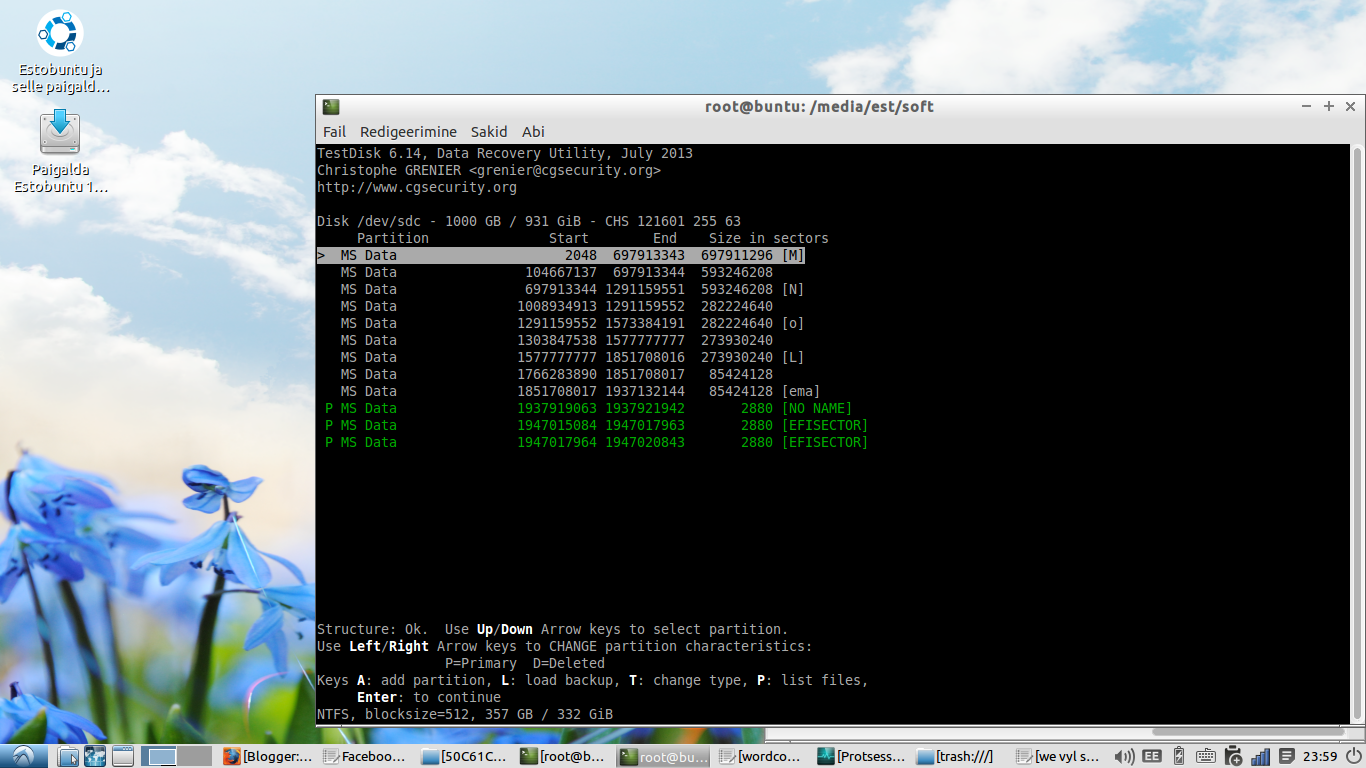Click the partition row starting at 104667137
This screenshot has height=768, width=1366.
coord(557,273)
